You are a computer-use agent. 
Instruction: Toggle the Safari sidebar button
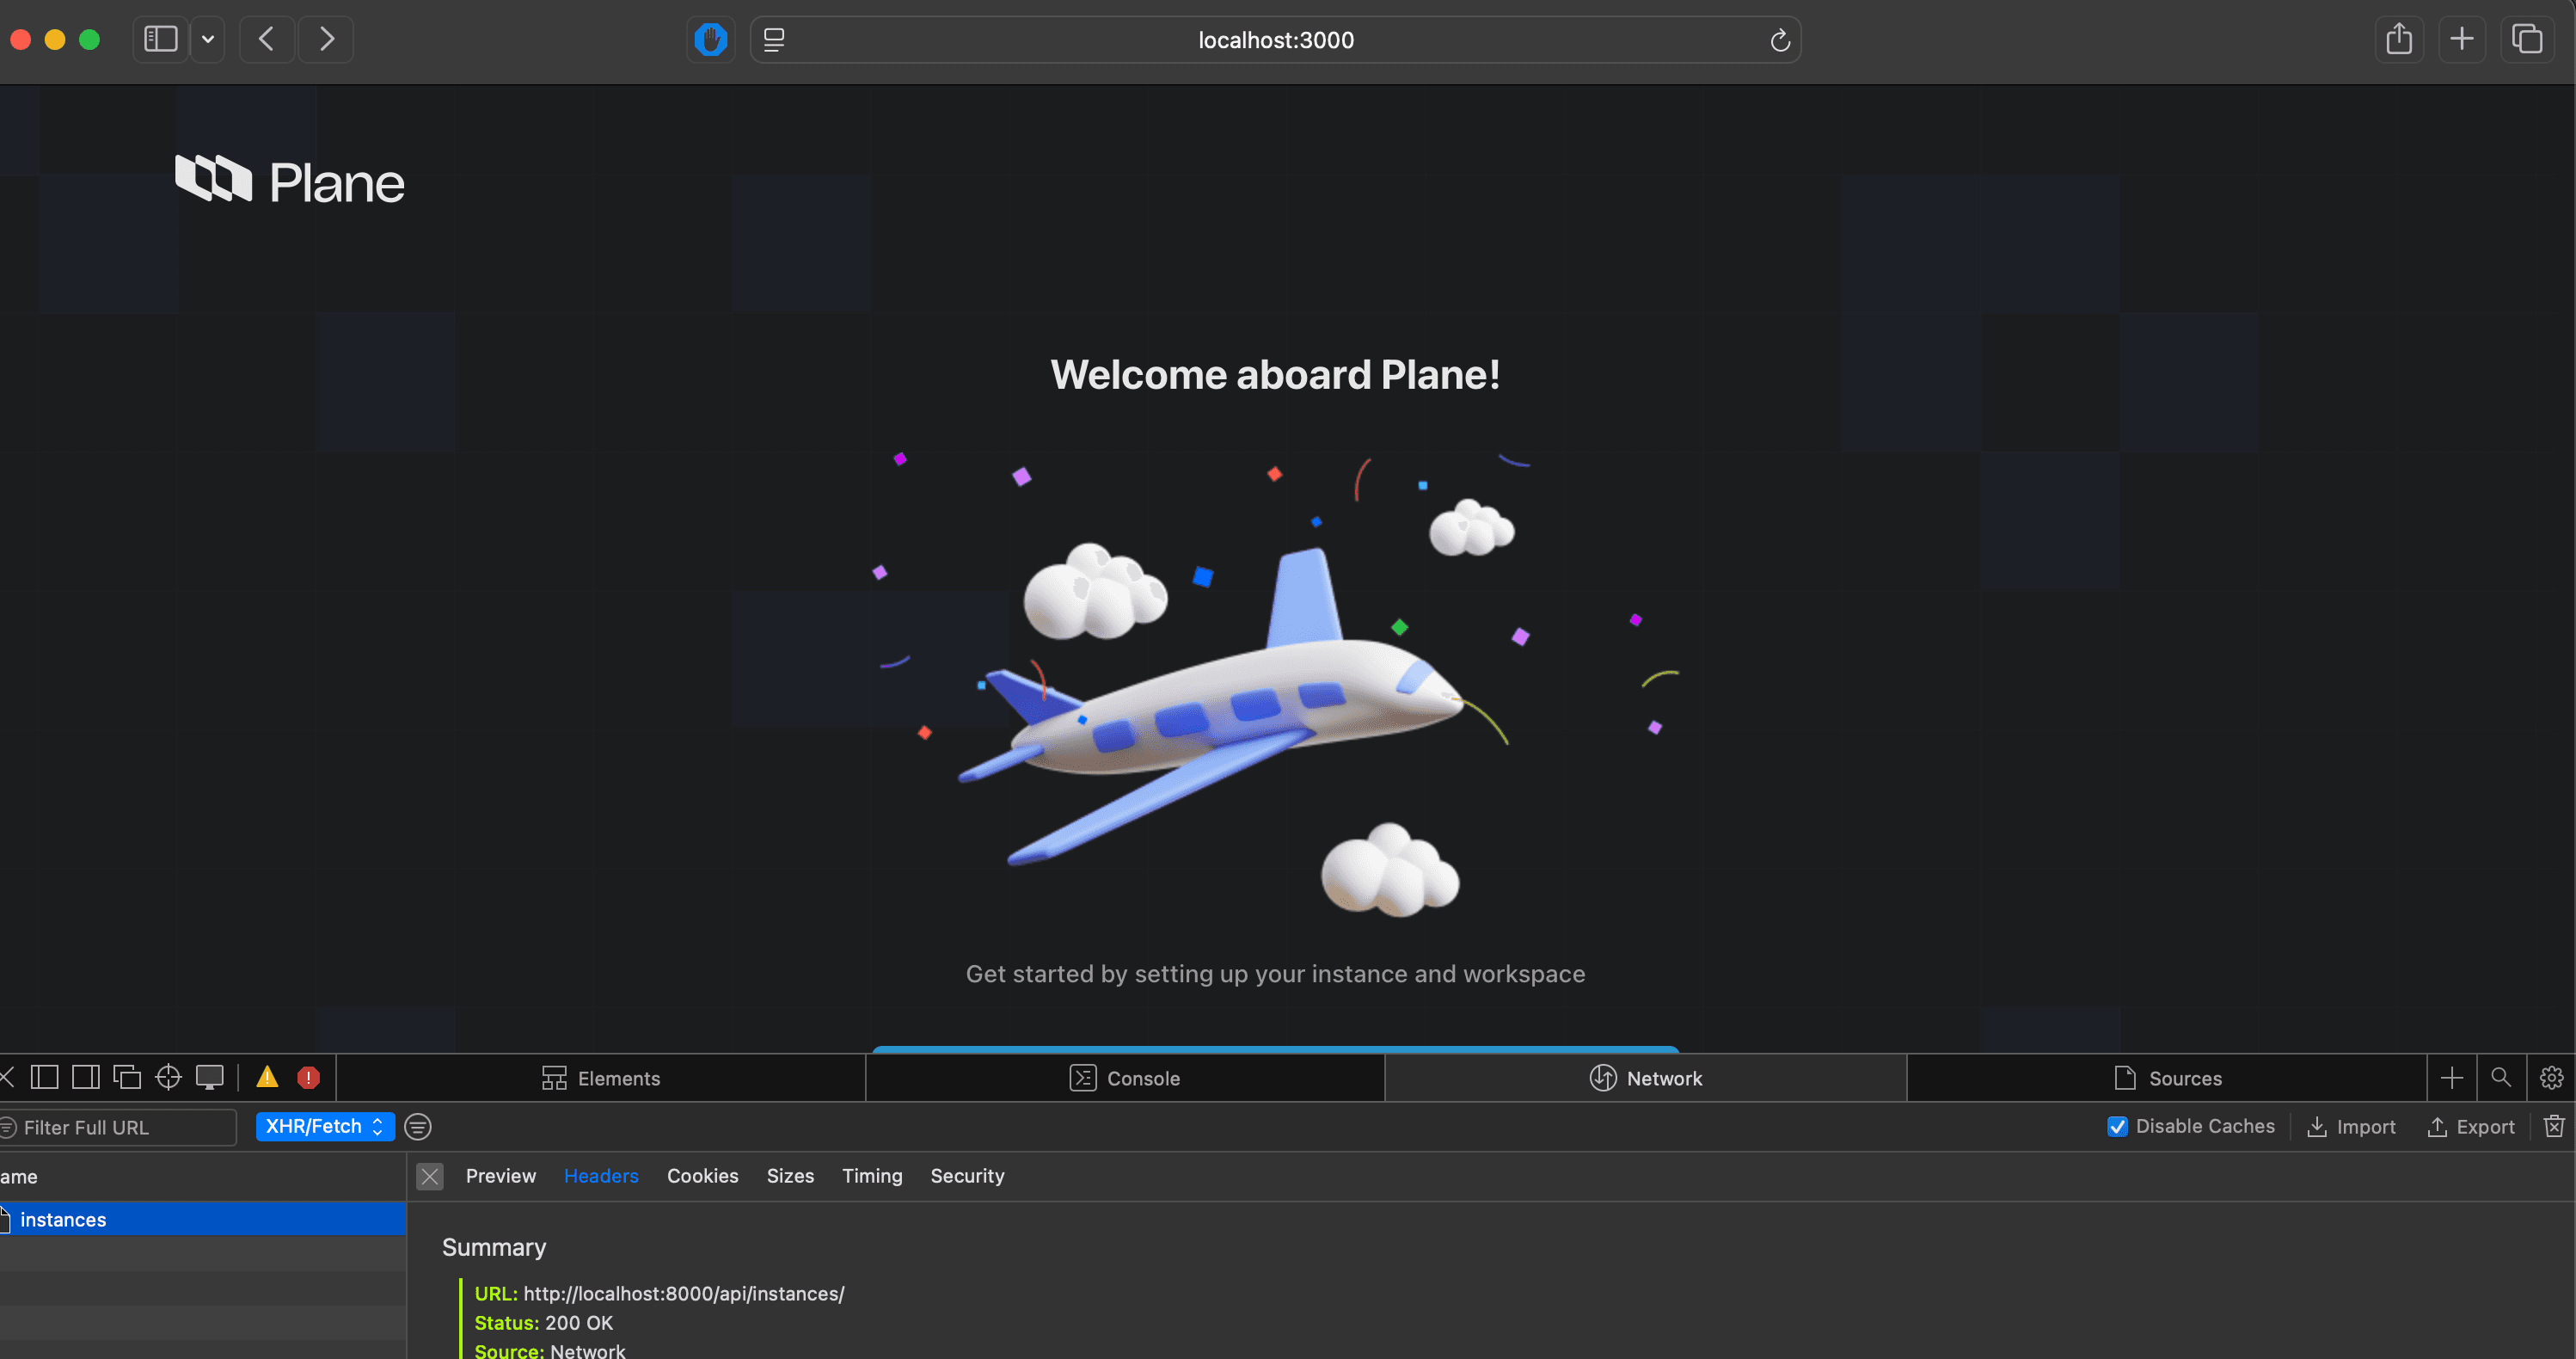(x=161, y=40)
